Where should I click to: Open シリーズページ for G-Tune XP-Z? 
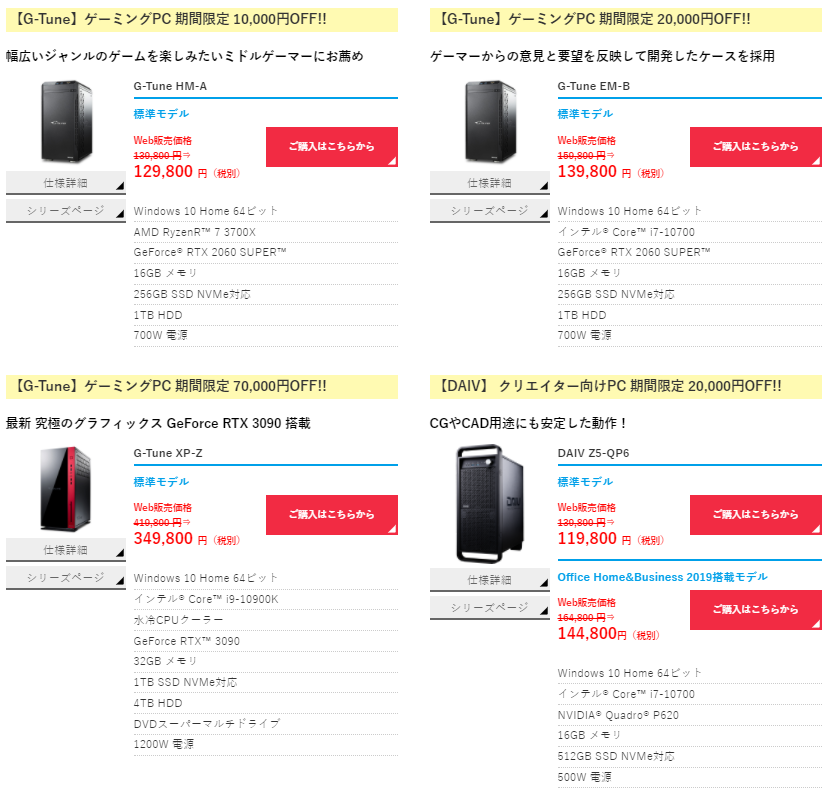[66, 578]
